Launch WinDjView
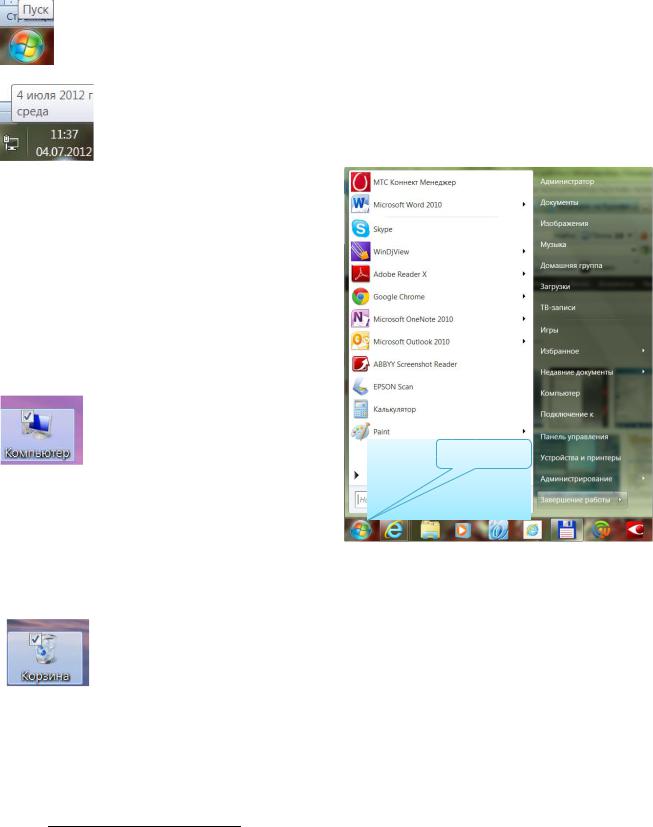The height and width of the screenshot is (827, 653). point(440,252)
